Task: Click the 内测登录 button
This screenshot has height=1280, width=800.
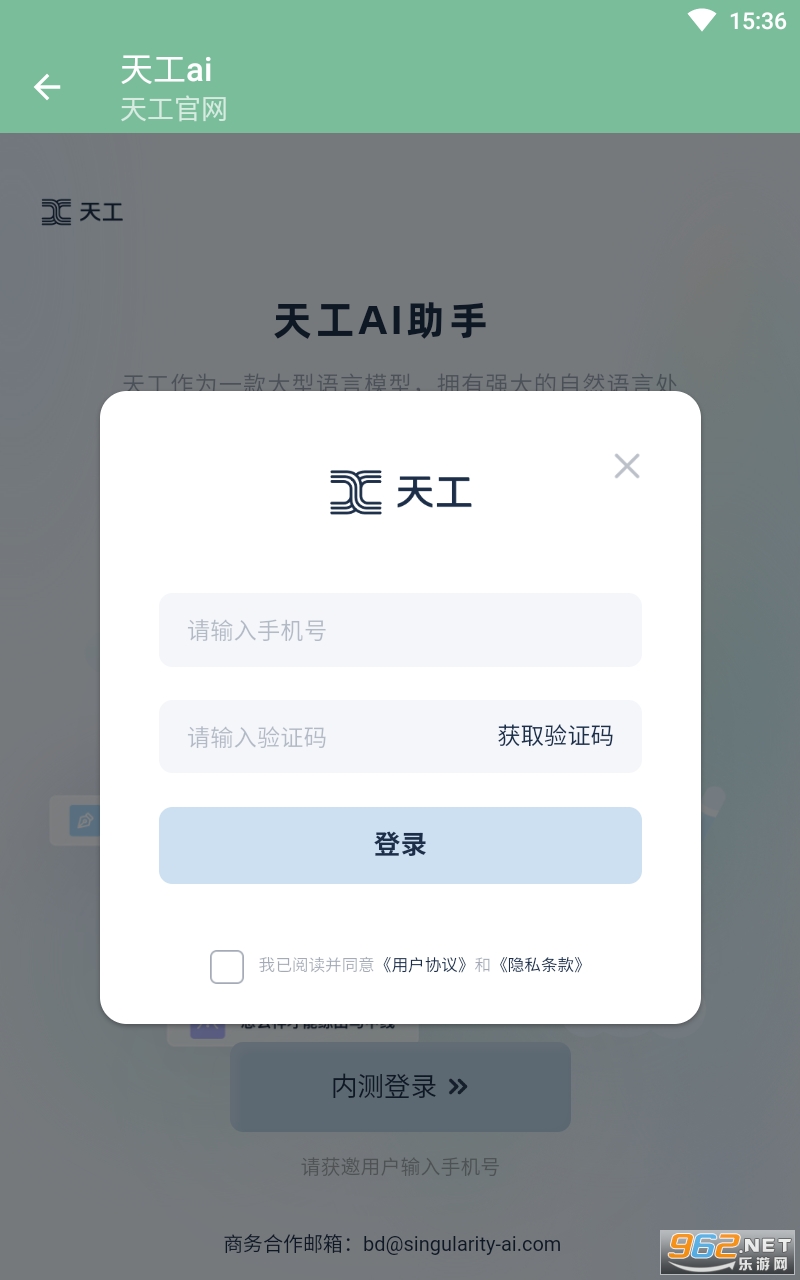Action: [400, 1087]
